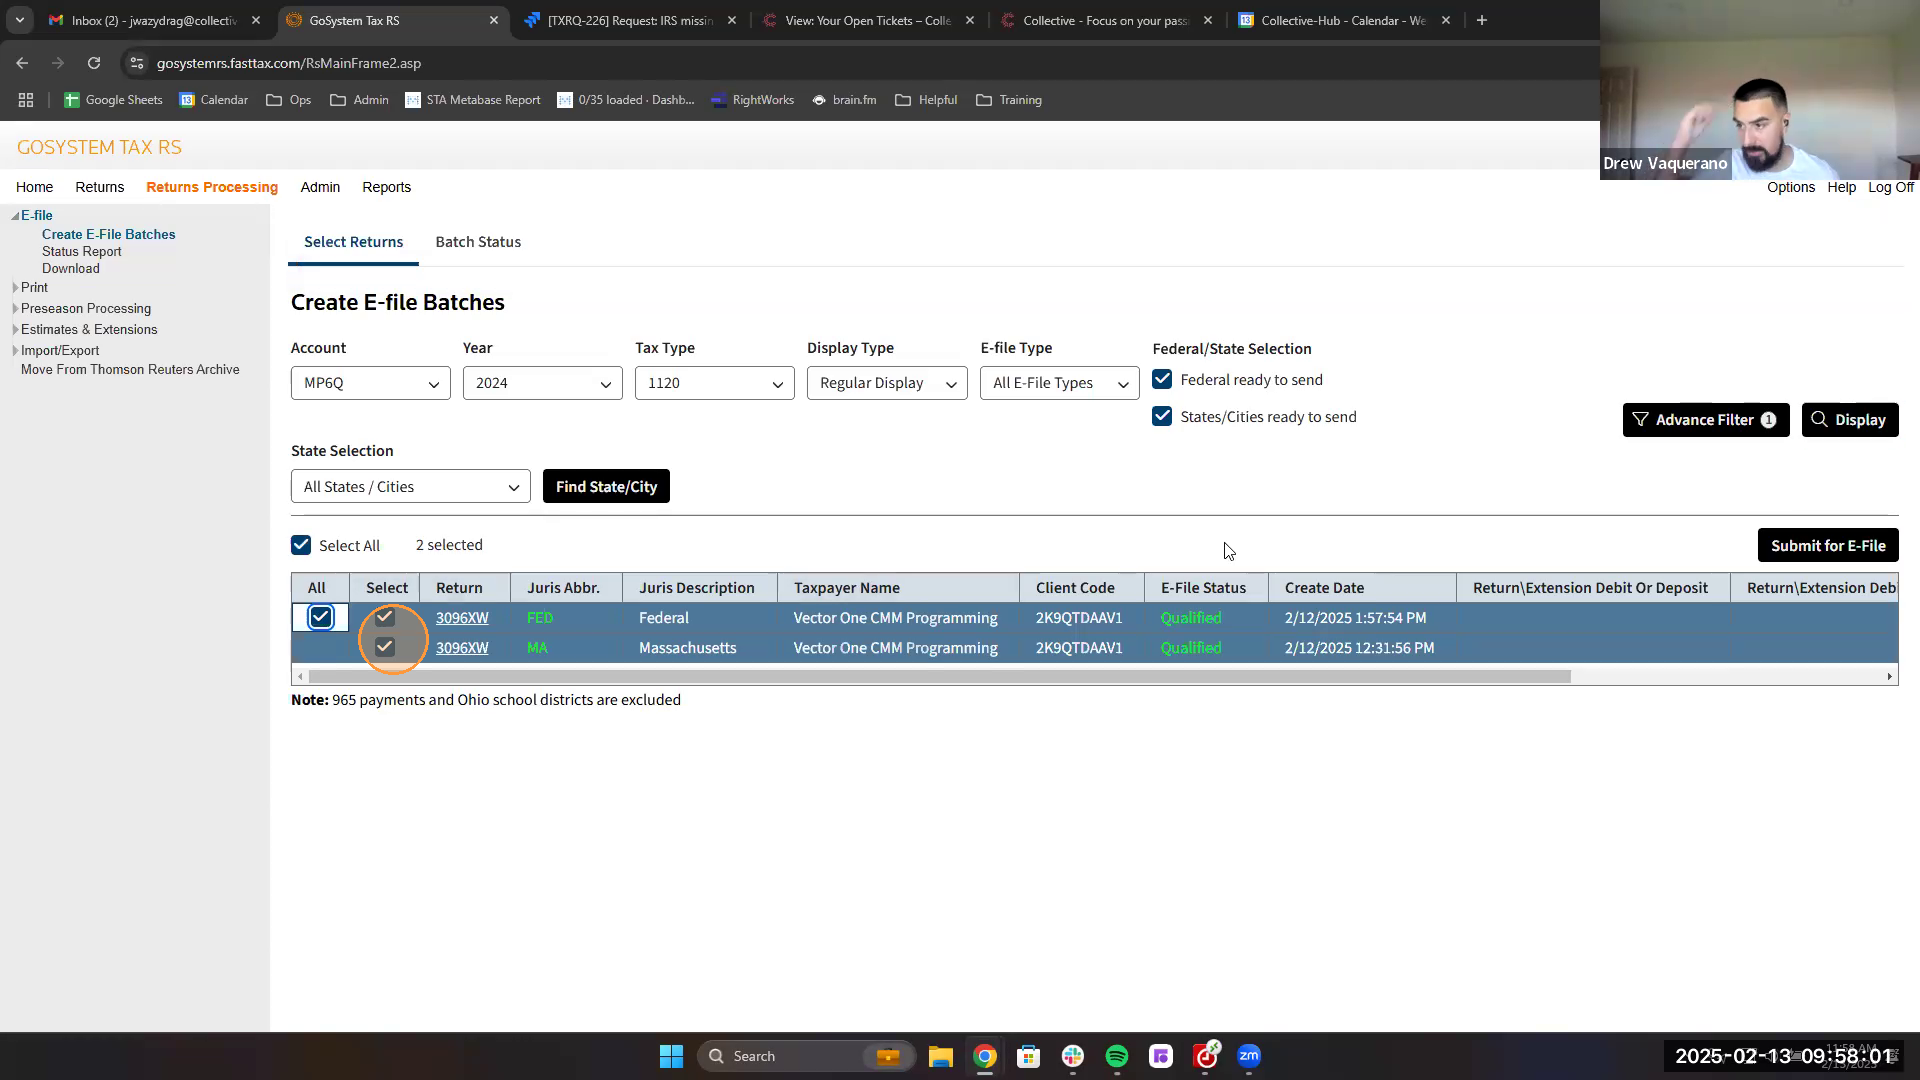
Task: Open the Zoom taskbar icon
Action: coord(1249,1056)
